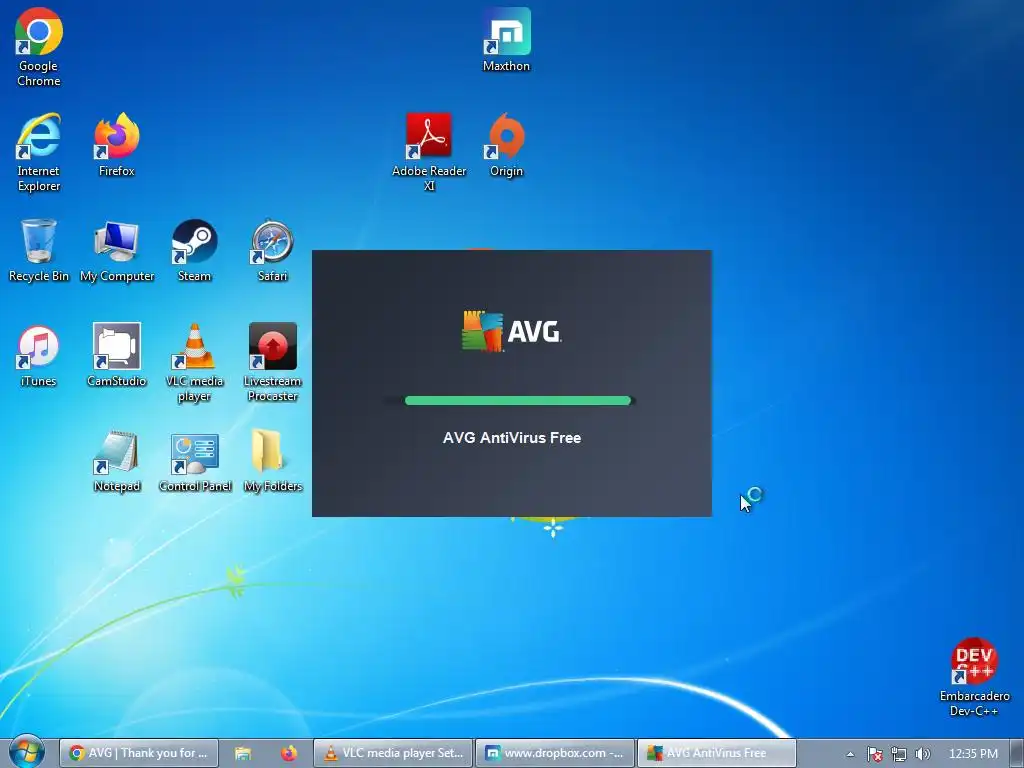Open the Safari desktop shortcut
This screenshot has width=1024, height=768.
point(272,250)
